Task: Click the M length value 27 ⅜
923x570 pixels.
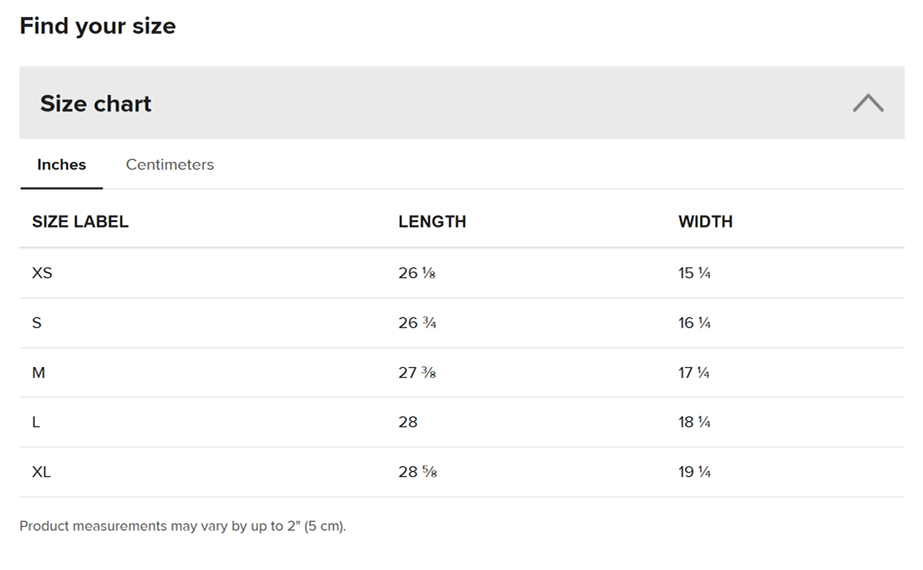Action: tap(417, 373)
